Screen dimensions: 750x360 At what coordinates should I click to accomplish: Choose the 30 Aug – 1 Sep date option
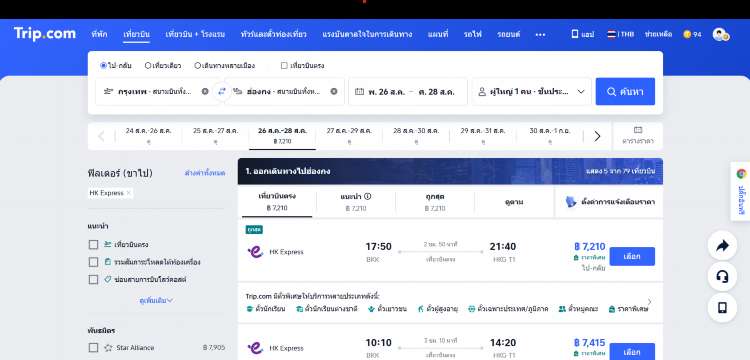coord(550,136)
